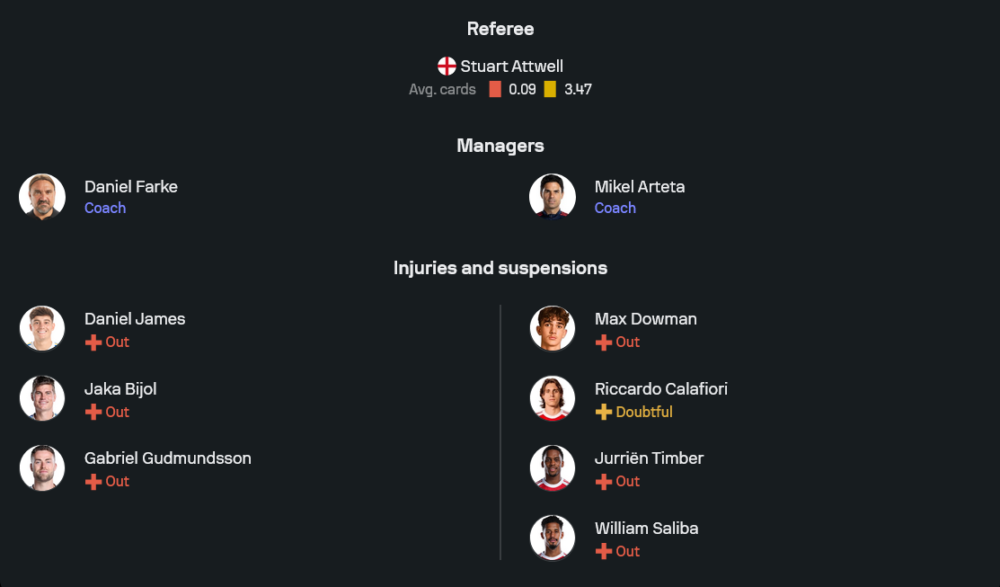This screenshot has width=1000, height=587.
Task: Go to Daniel James's player page
Action: pyautogui.click(x=134, y=319)
